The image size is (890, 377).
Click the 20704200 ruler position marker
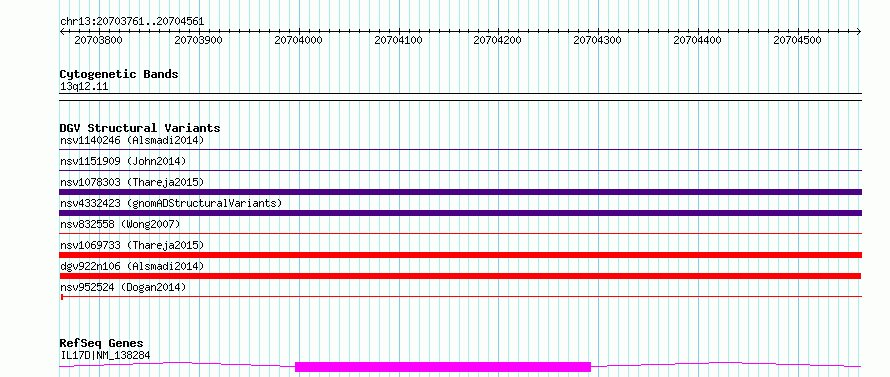coord(498,40)
